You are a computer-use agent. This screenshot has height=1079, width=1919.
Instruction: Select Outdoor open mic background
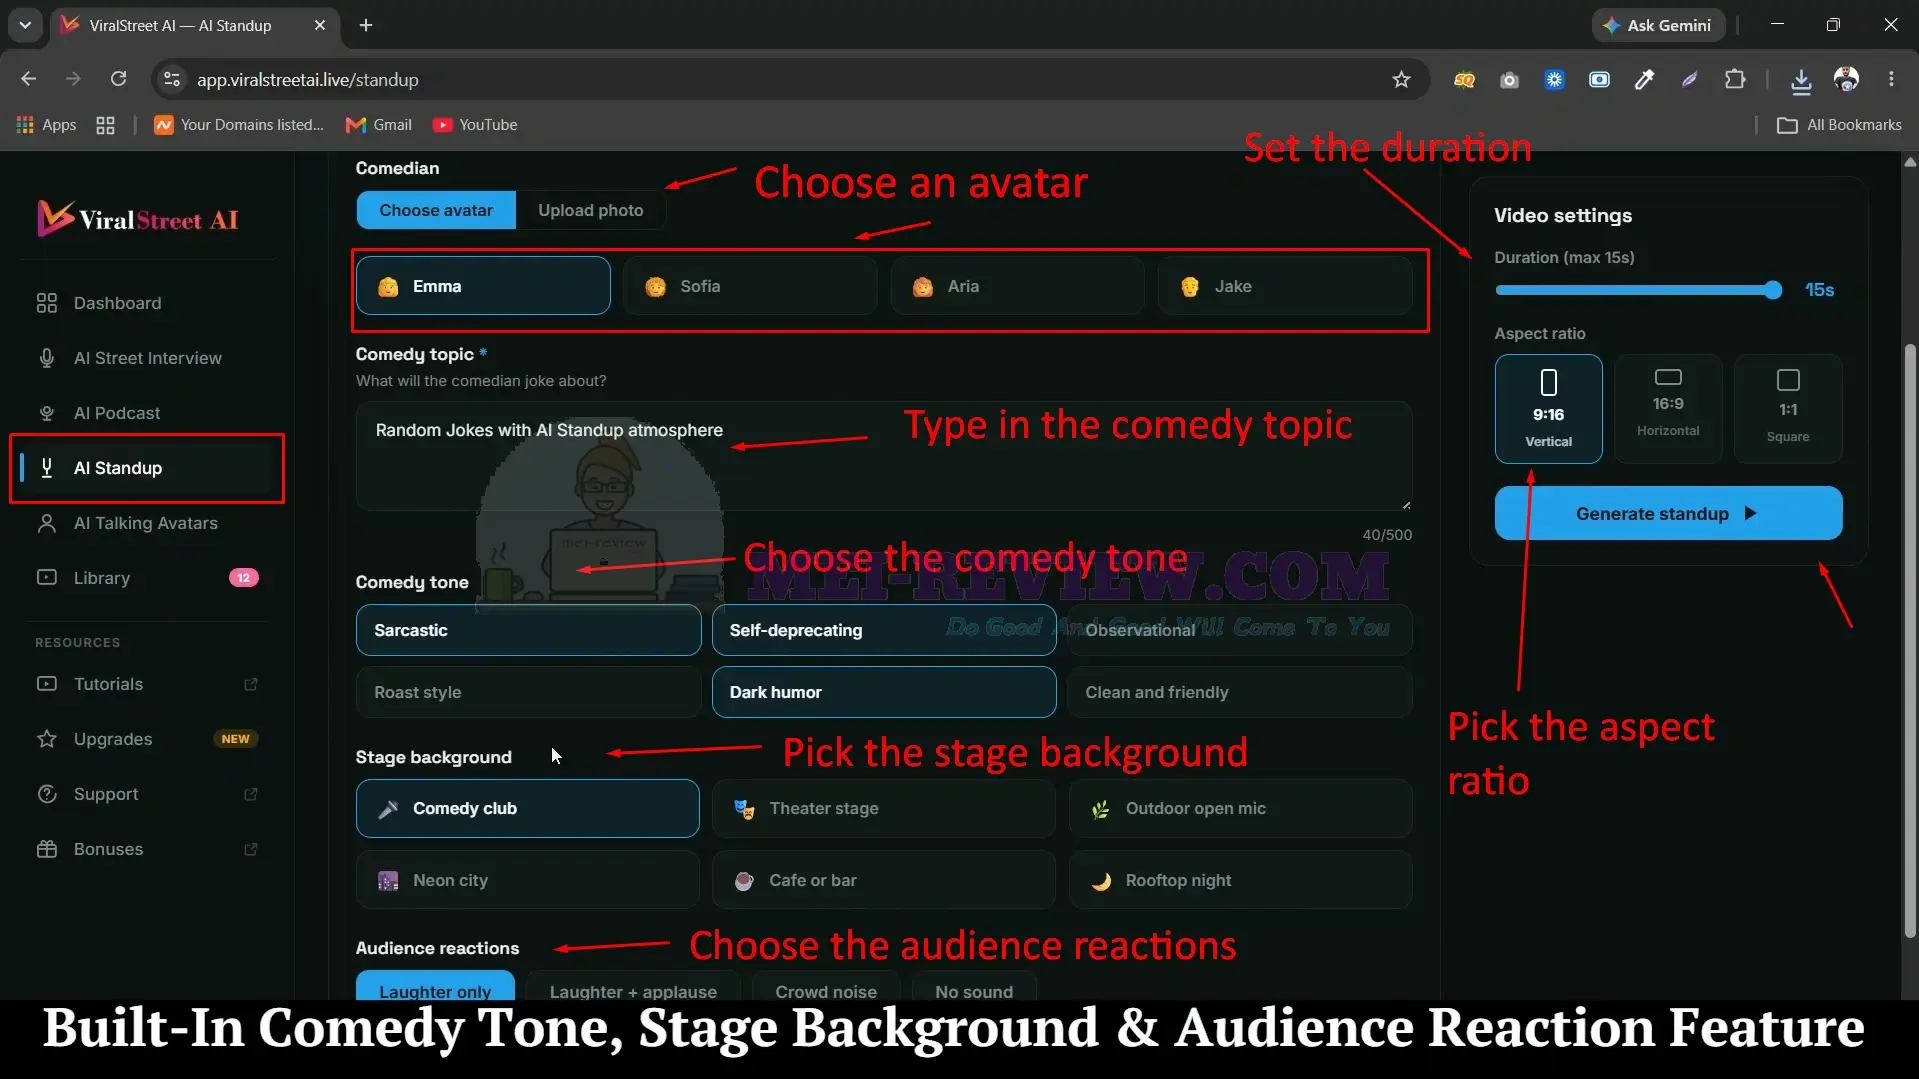[x=1240, y=808]
